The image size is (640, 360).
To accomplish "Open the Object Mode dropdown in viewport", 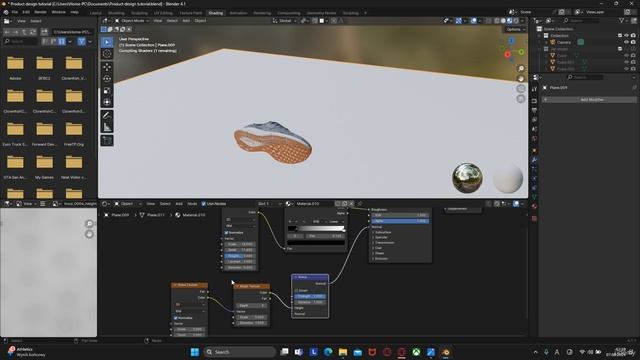I will 133,21.
